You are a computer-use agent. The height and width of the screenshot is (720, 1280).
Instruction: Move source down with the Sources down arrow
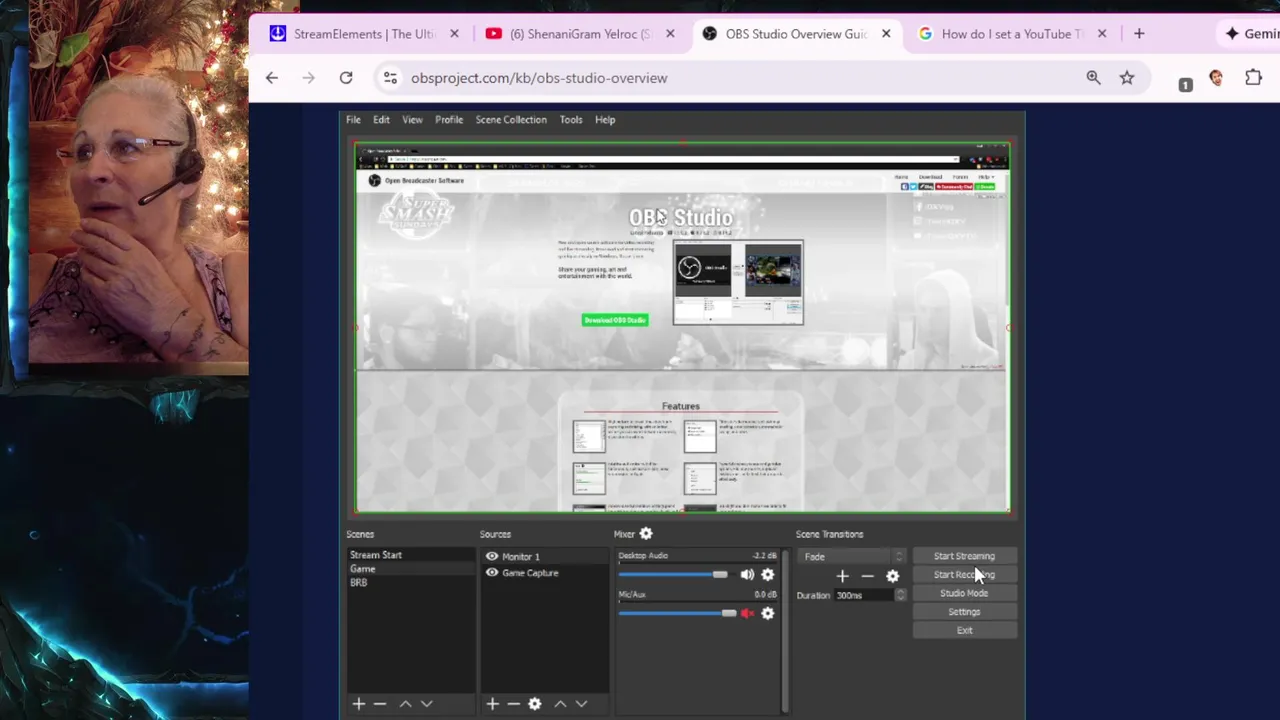(581, 704)
